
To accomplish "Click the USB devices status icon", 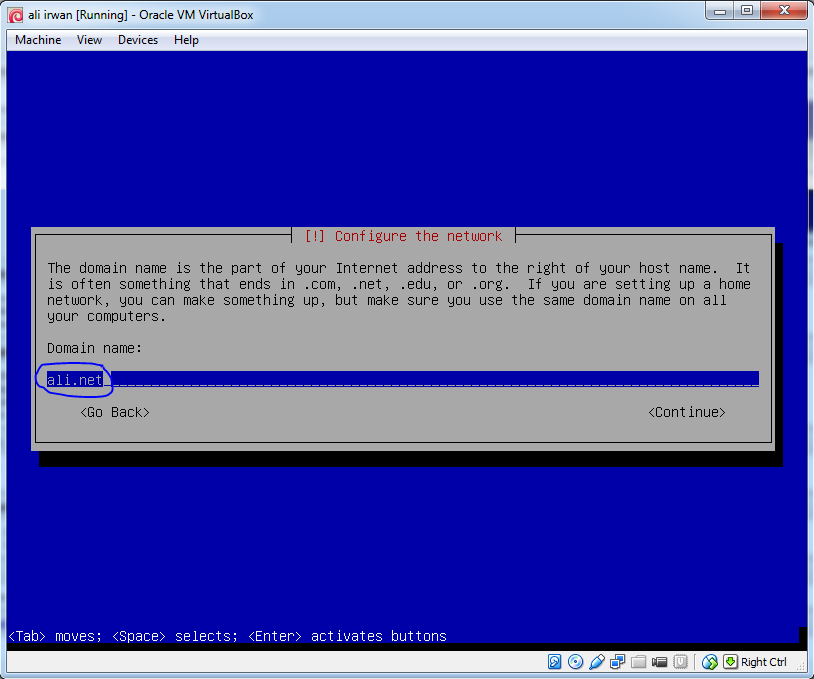I will (596, 661).
